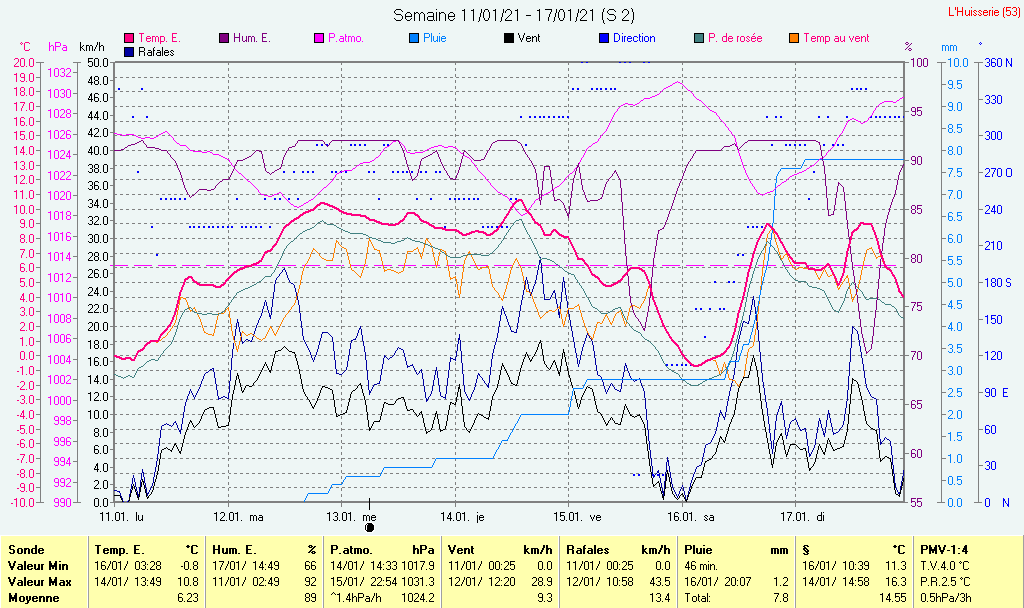1024x608 pixels.
Task: Click the dark blue Rafales legend swatch
Action: coord(129,52)
